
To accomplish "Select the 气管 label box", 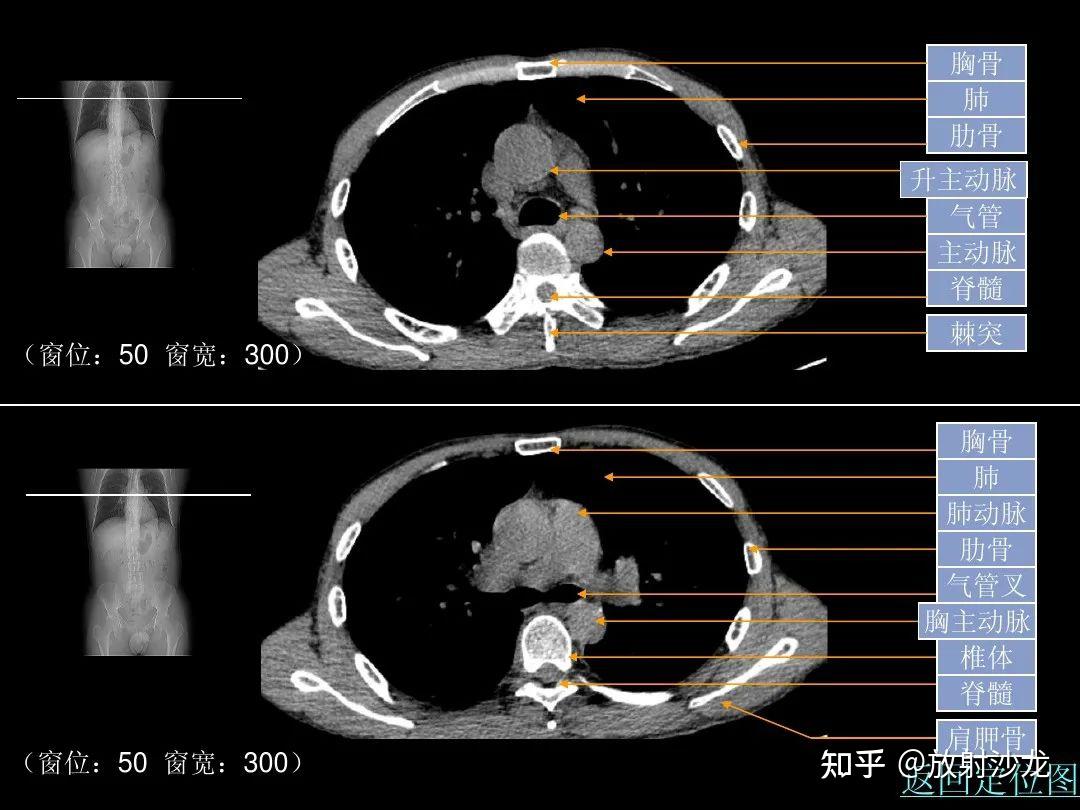I will point(976,216).
